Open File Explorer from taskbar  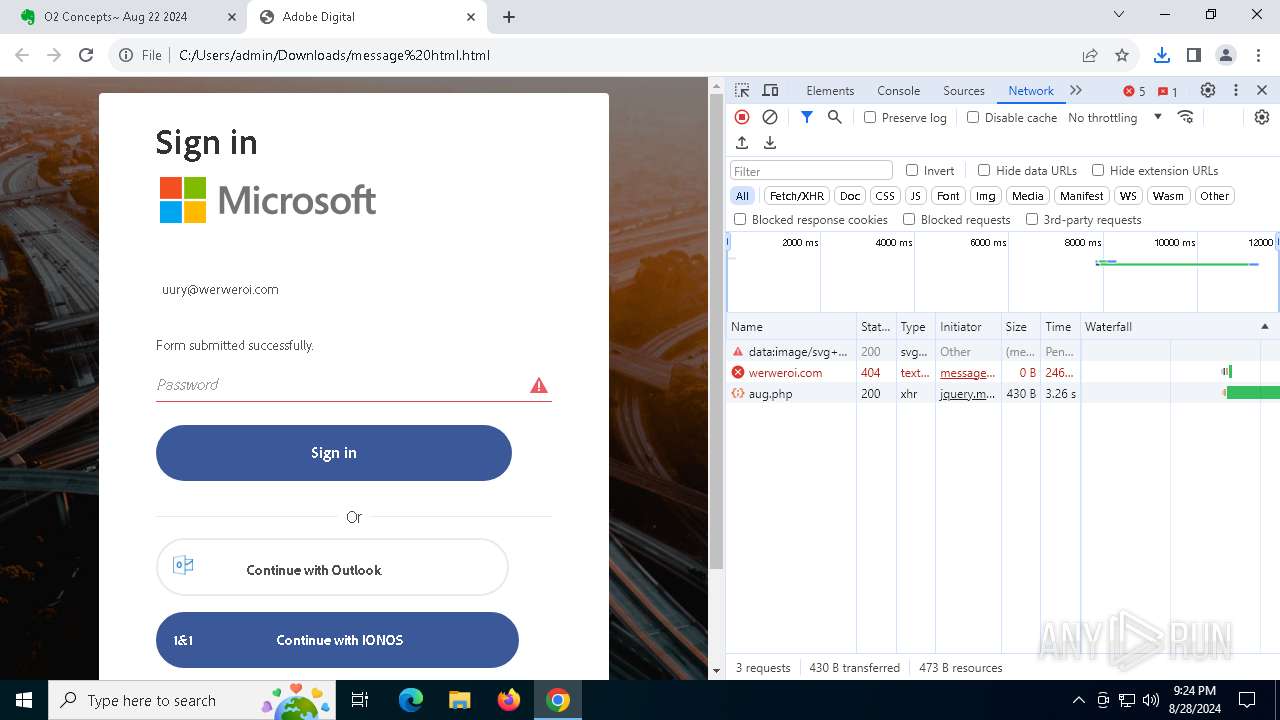click(x=459, y=700)
